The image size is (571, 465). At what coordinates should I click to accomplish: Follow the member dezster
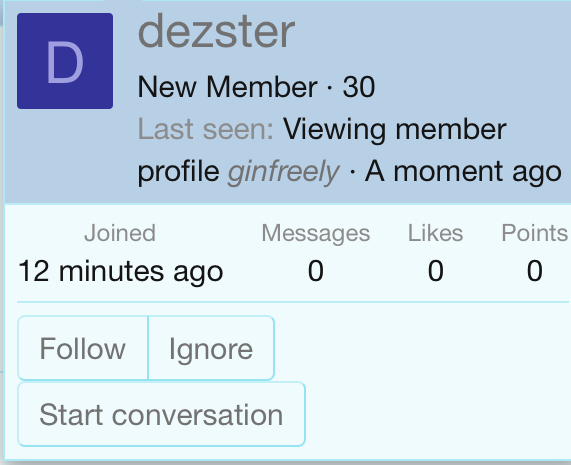click(83, 348)
